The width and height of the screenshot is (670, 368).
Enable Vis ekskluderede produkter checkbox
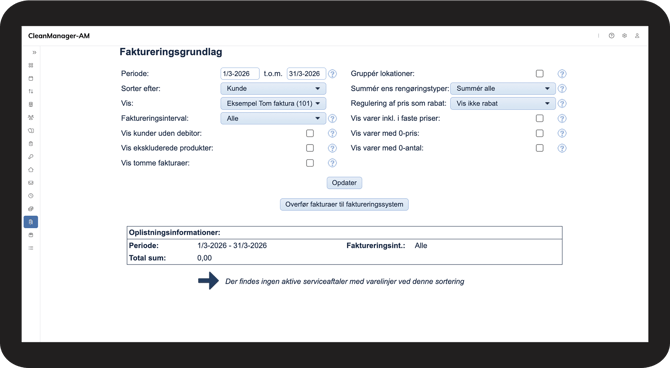310,148
